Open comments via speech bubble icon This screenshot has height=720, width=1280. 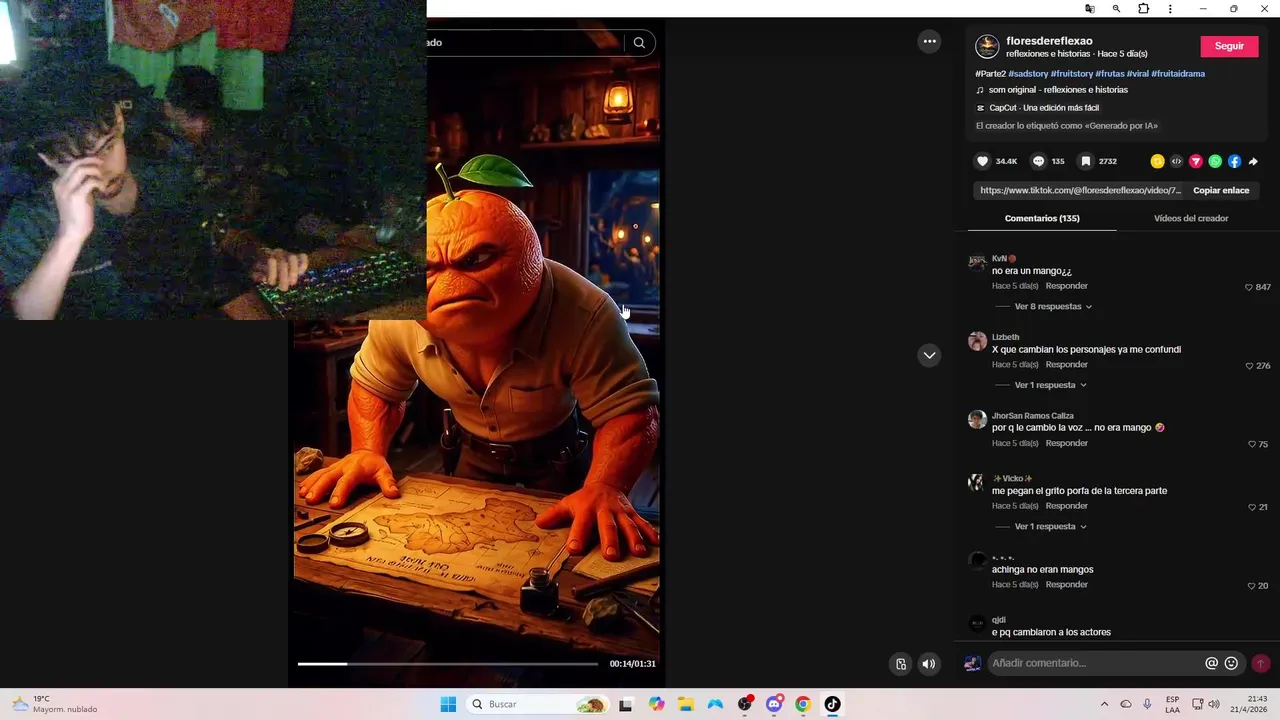tap(1038, 161)
